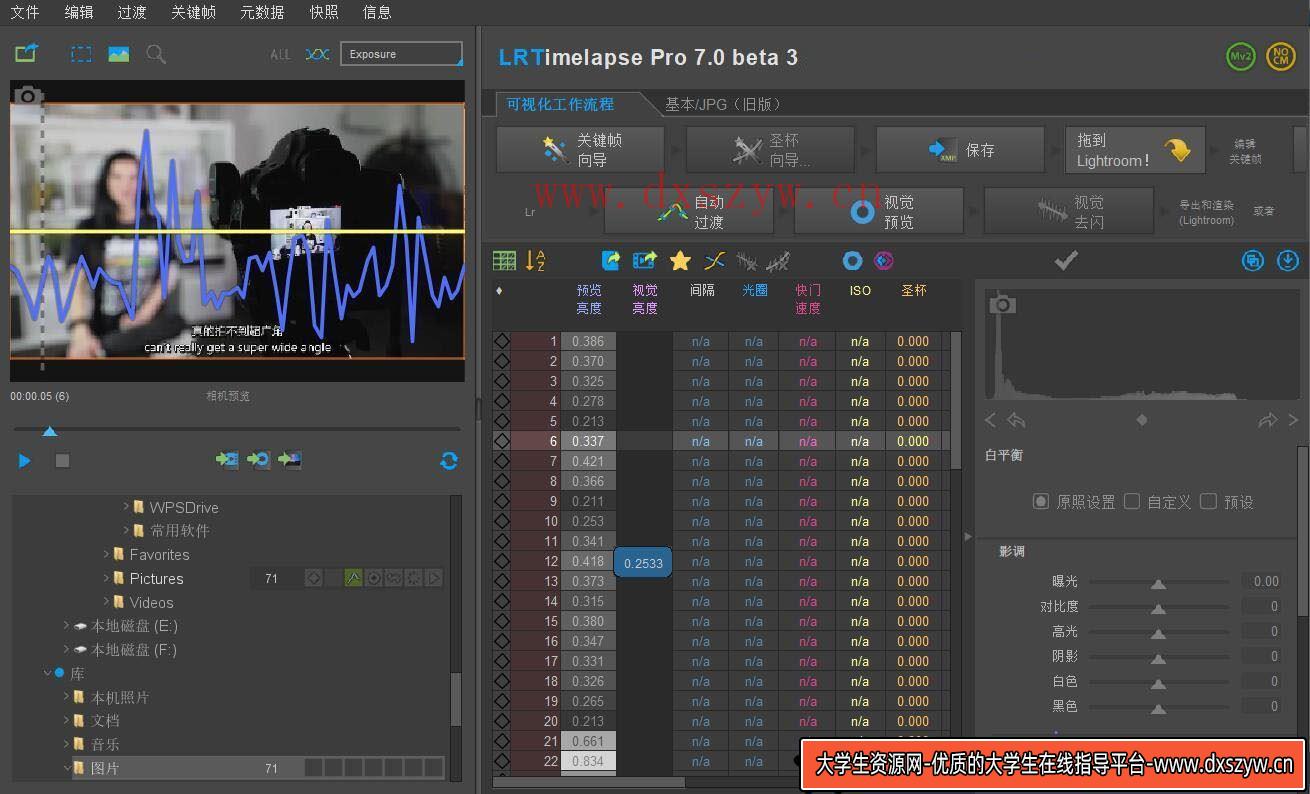The image size is (1310, 794).
Task: Select the 自定义 white balance option
Action: tap(1132, 501)
